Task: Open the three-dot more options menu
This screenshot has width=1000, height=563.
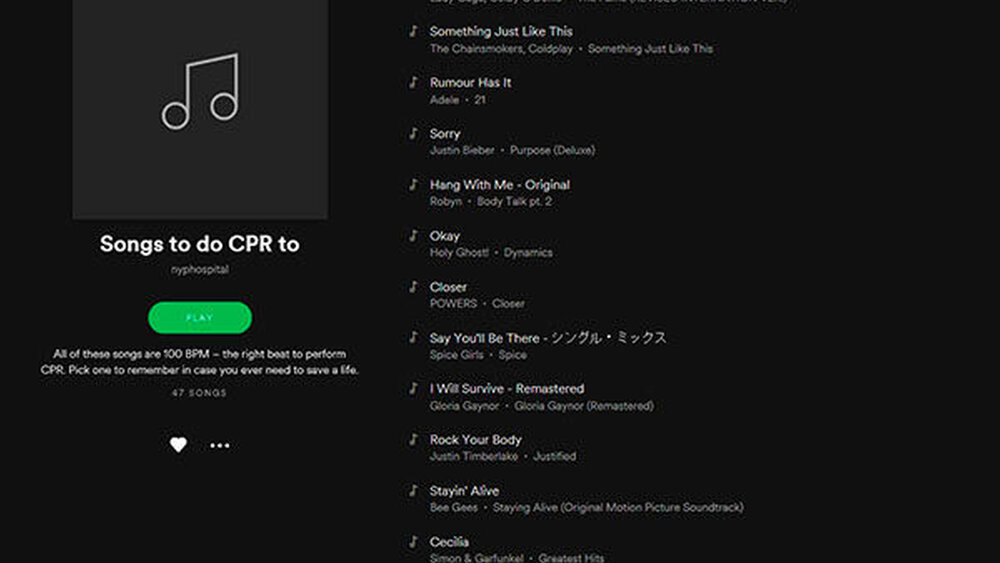Action: (220, 445)
